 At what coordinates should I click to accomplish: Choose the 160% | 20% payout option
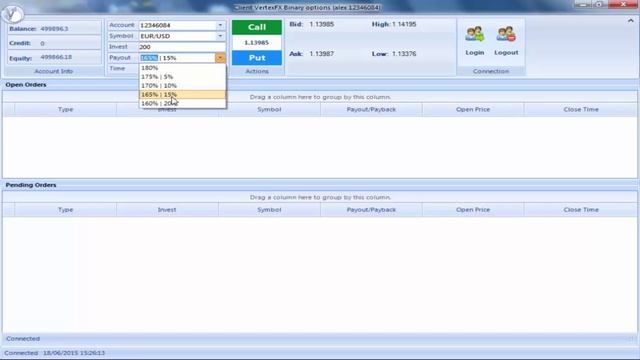click(x=182, y=104)
